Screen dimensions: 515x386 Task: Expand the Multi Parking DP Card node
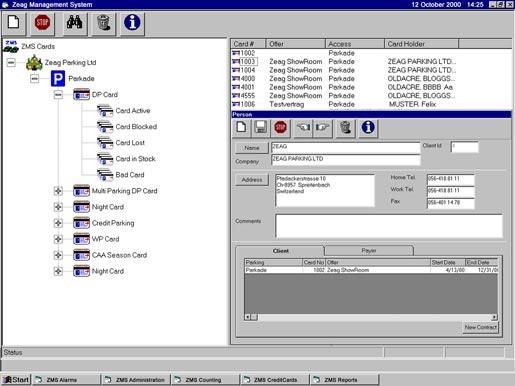pyautogui.click(x=58, y=191)
